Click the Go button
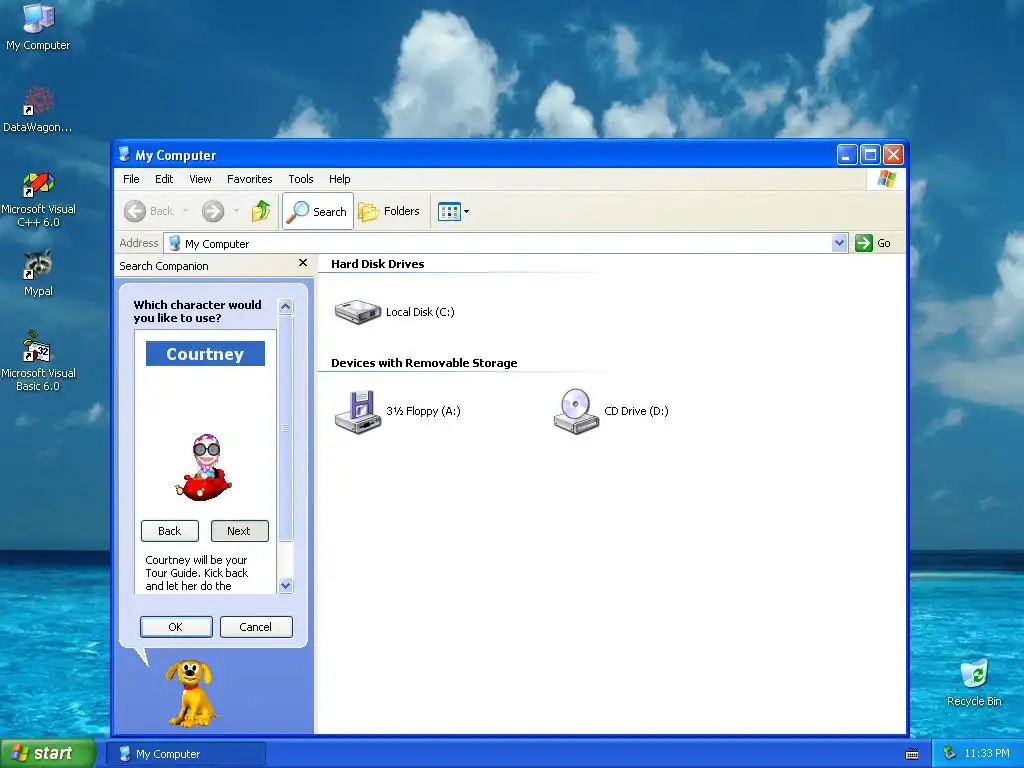 coord(873,243)
